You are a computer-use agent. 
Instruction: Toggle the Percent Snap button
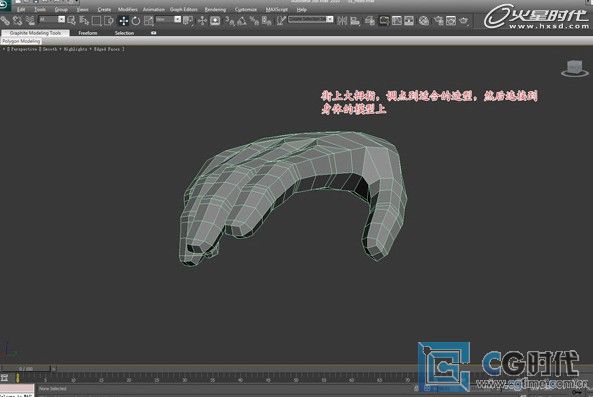[x=254, y=21]
